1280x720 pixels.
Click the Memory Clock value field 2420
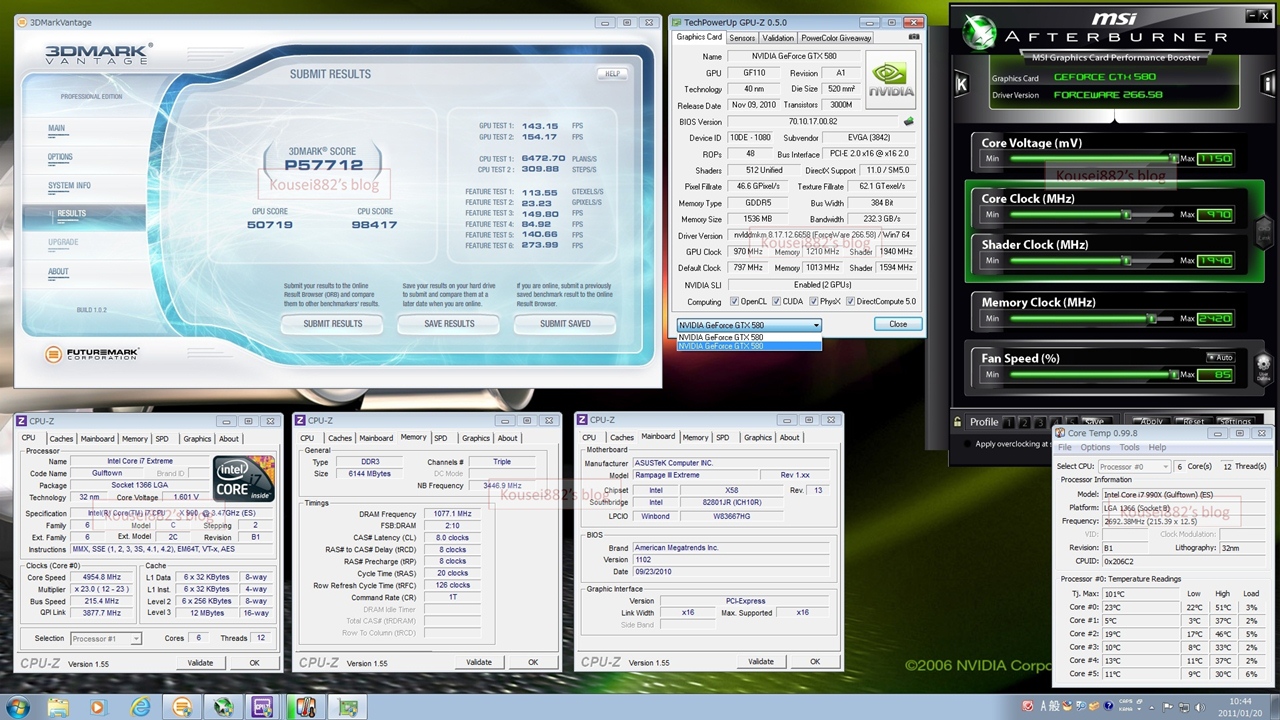[1215, 318]
